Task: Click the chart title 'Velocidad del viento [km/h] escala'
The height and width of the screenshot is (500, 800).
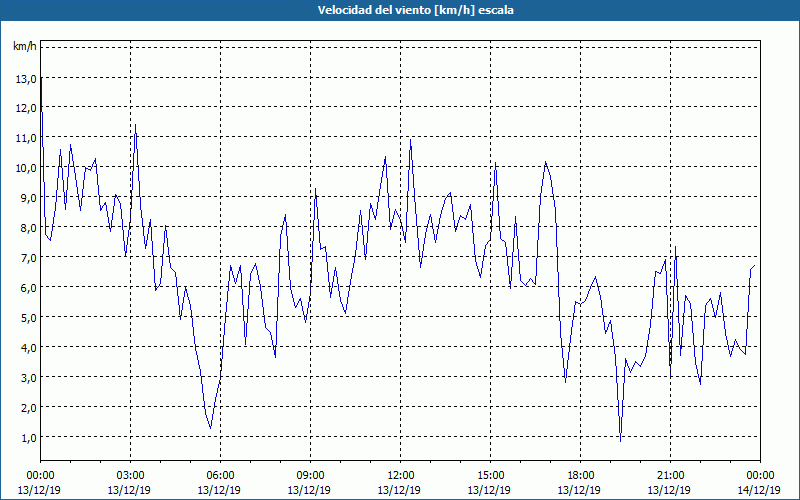Action: pyautogui.click(x=415, y=10)
